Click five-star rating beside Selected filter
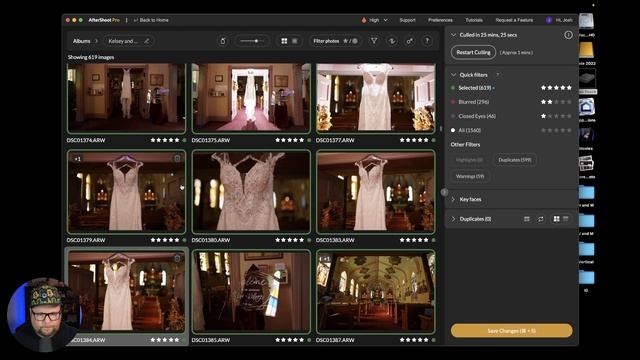The height and width of the screenshot is (360, 640). [556, 88]
